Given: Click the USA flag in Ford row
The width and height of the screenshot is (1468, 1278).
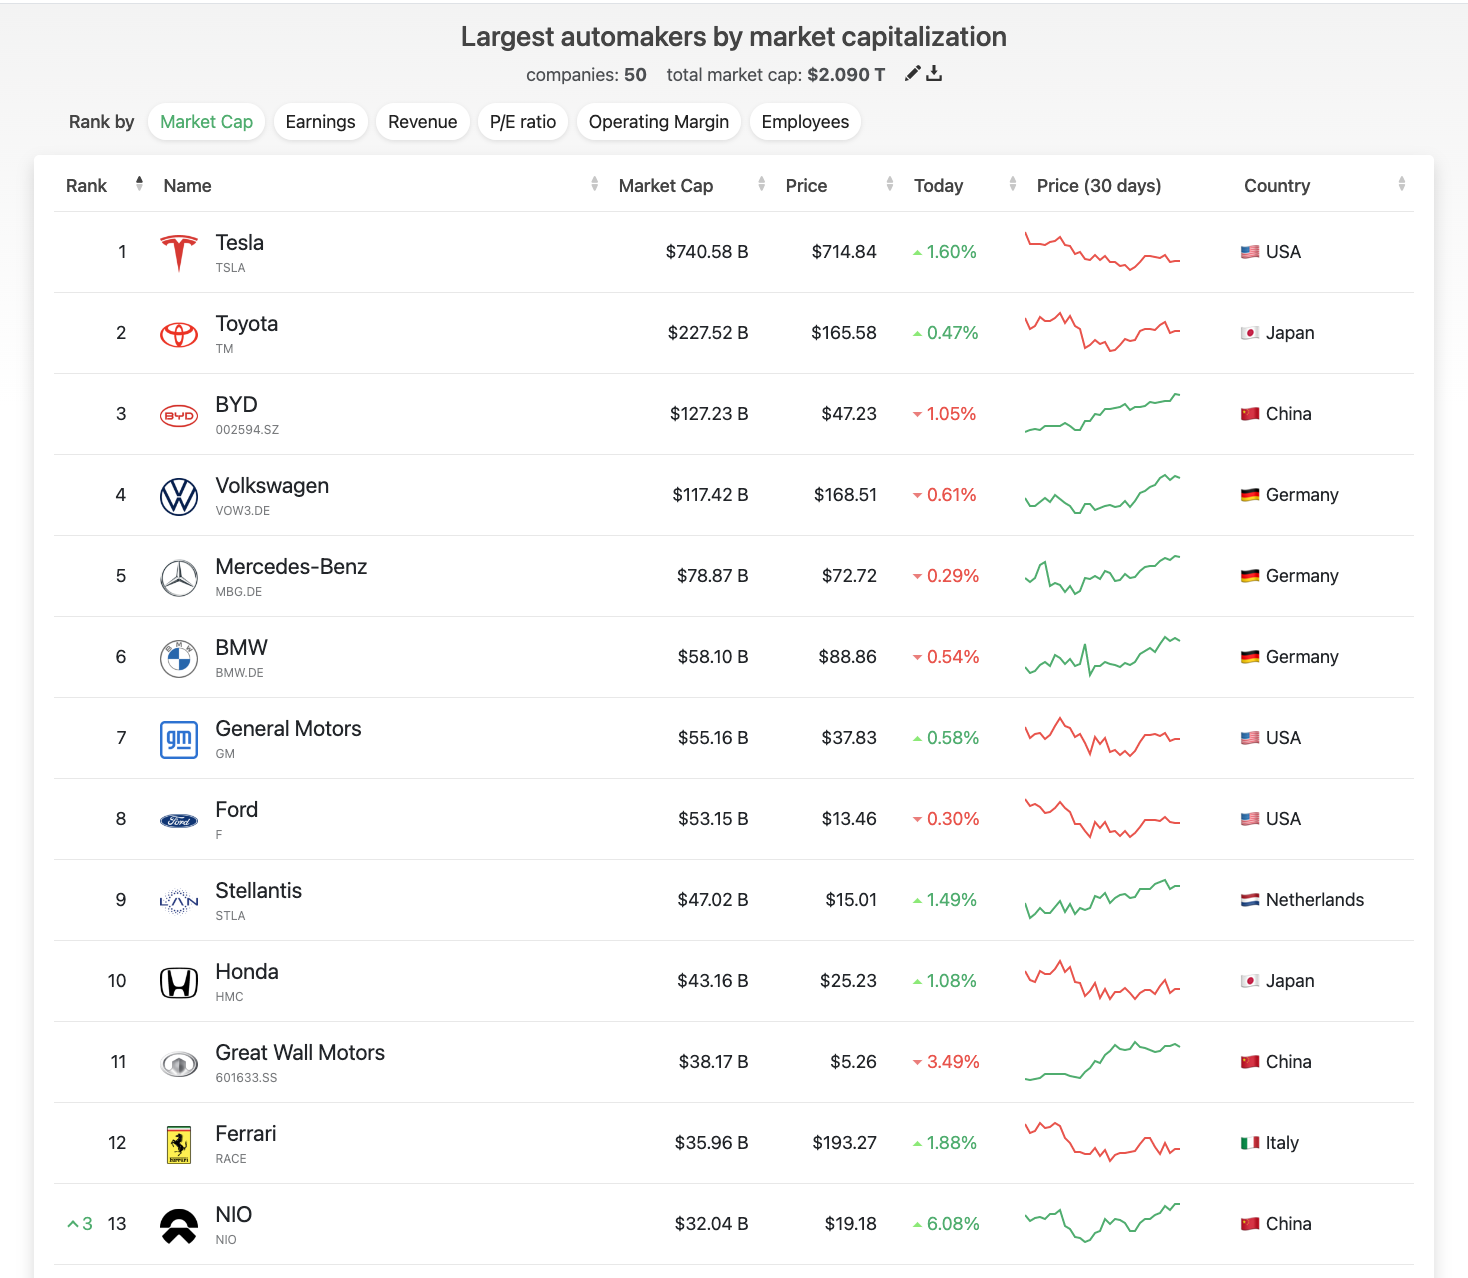Looking at the screenshot, I should pos(1250,819).
